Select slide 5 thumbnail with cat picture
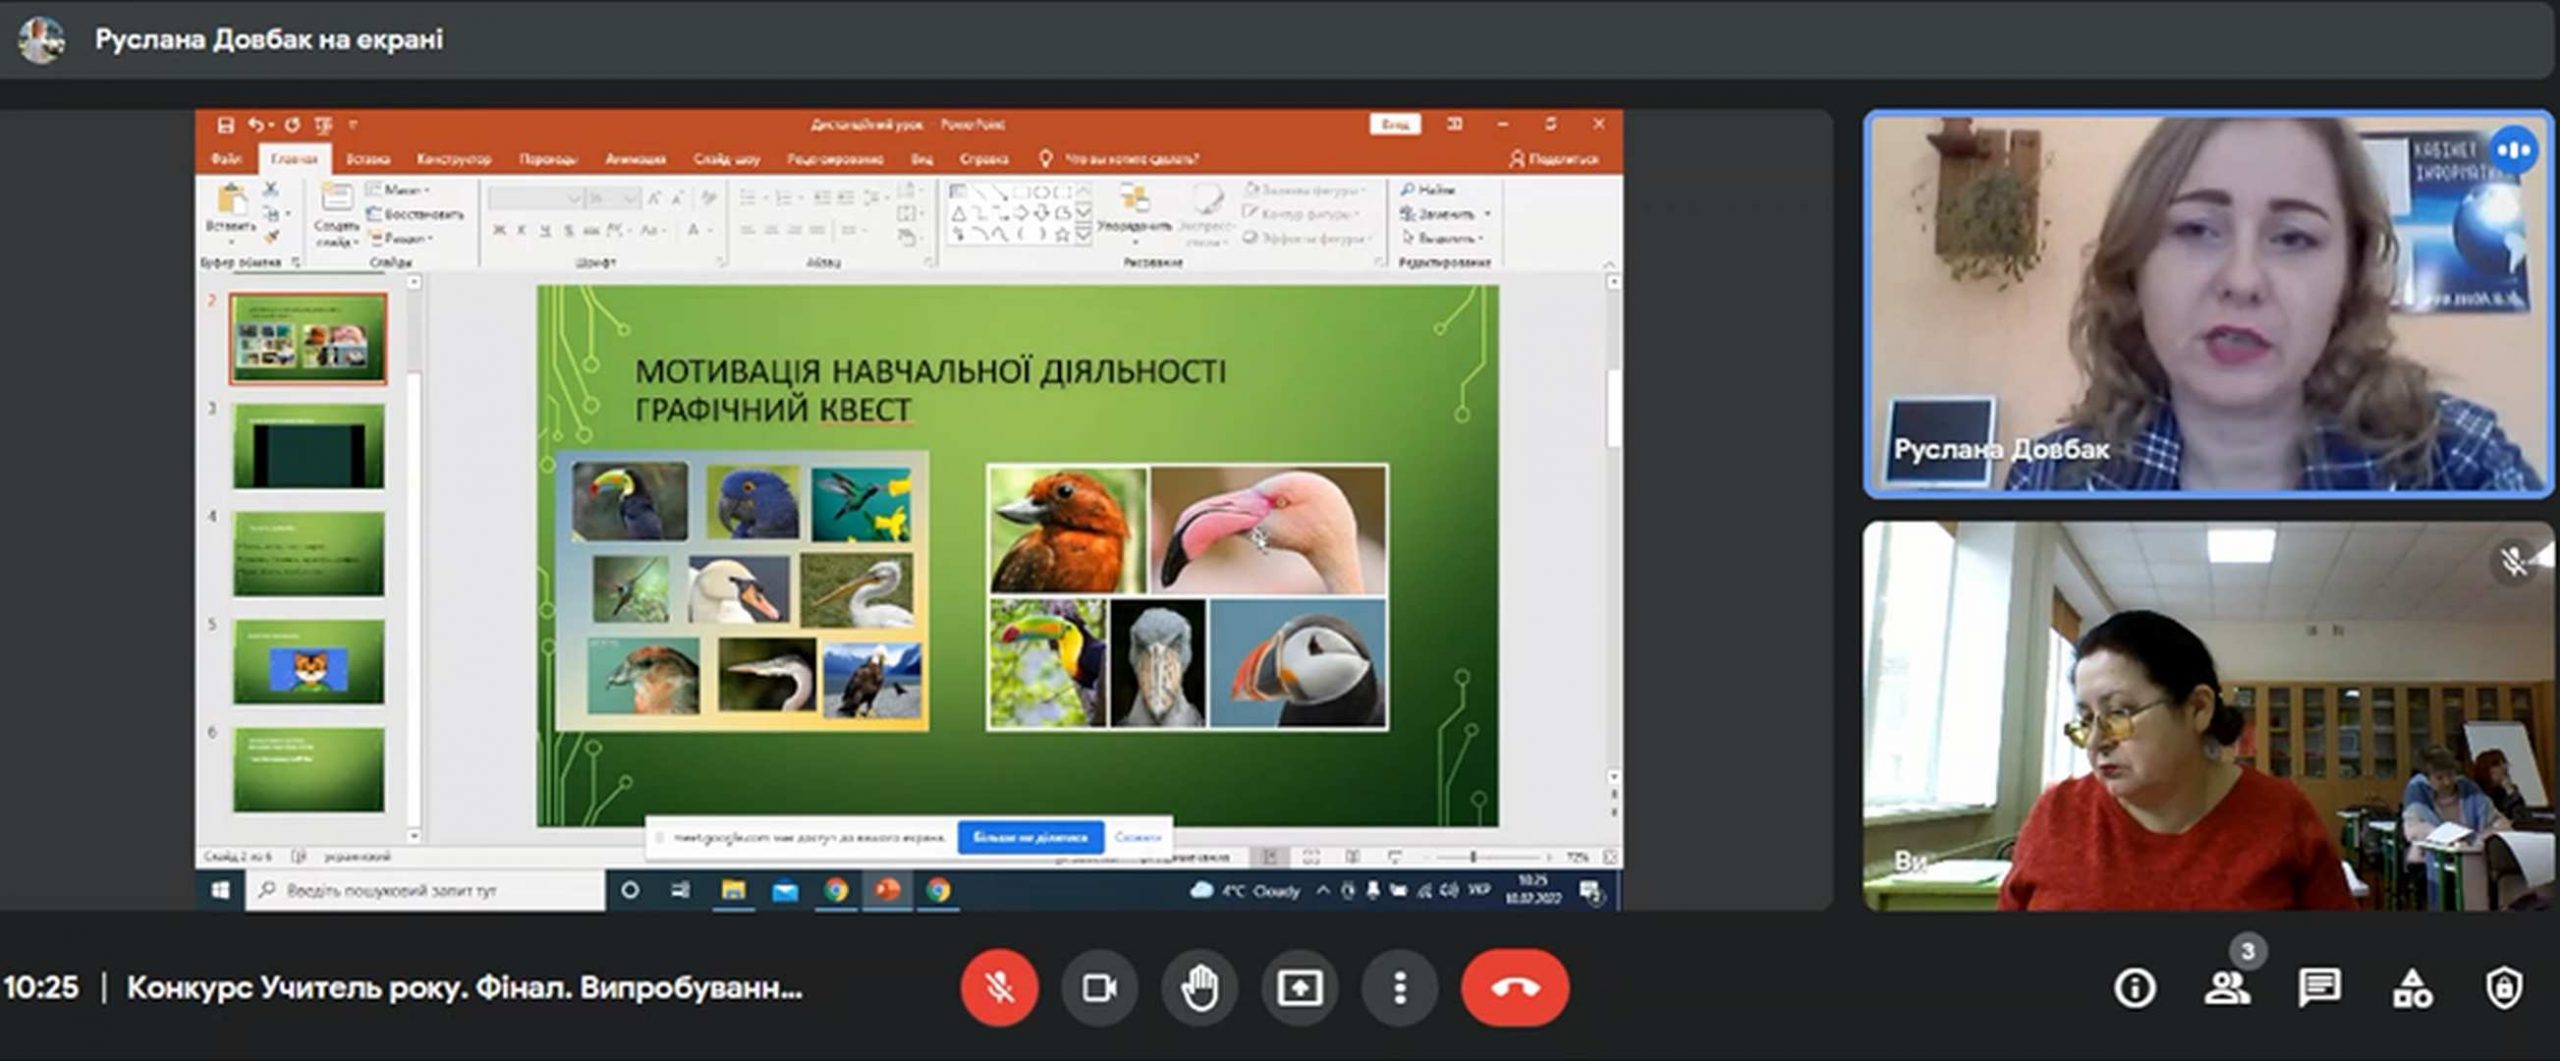This screenshot has width=2560, height=1061. [x=308, y=662]
